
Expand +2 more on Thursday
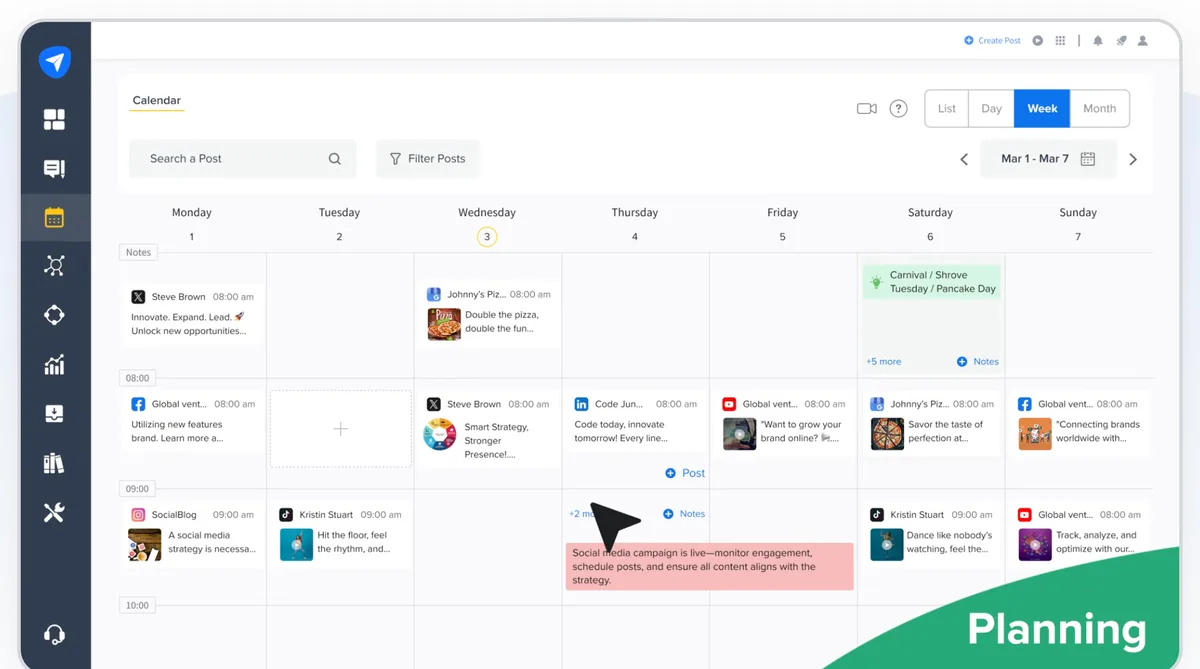point(582,514)
